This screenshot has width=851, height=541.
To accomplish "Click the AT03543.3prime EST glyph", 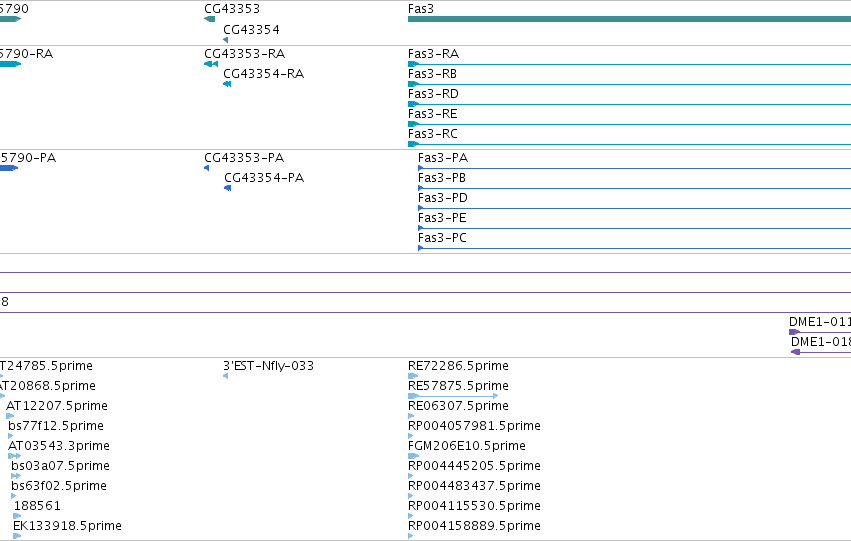I will coord(15,456).
